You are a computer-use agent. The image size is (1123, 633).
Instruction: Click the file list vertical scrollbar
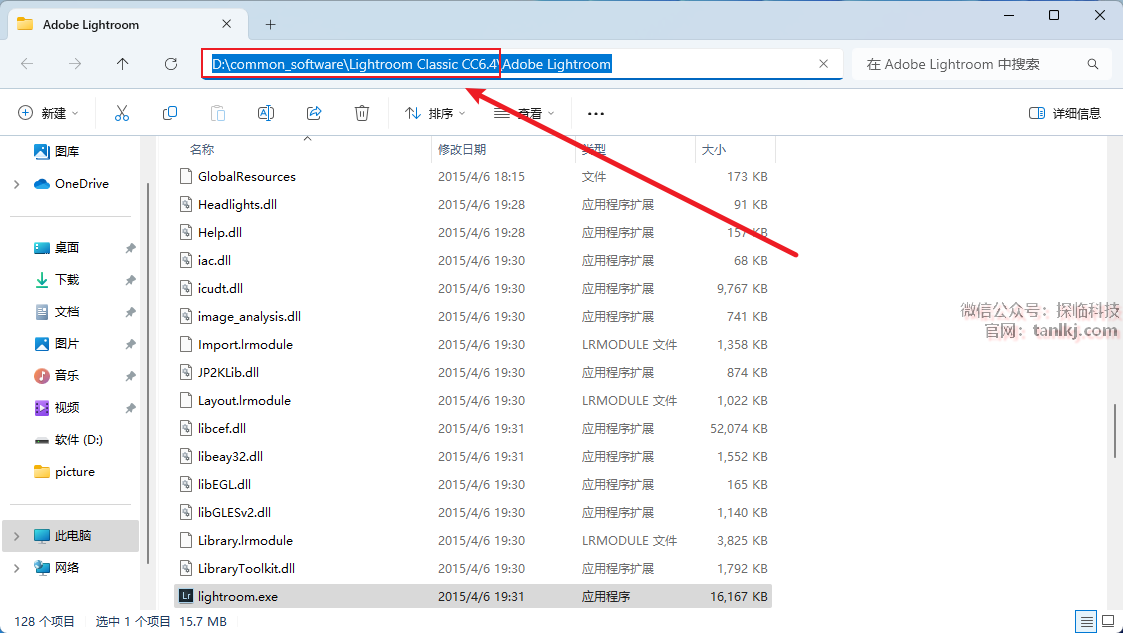(x=1115, y=430)
